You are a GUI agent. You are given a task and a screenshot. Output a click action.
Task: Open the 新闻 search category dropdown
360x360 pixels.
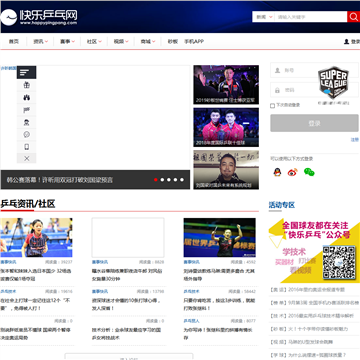[x=264, y=17]
